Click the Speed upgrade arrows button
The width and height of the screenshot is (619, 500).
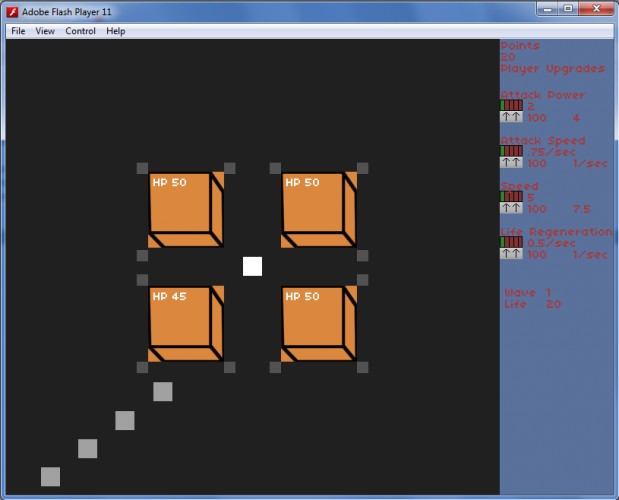pos(511,208)
